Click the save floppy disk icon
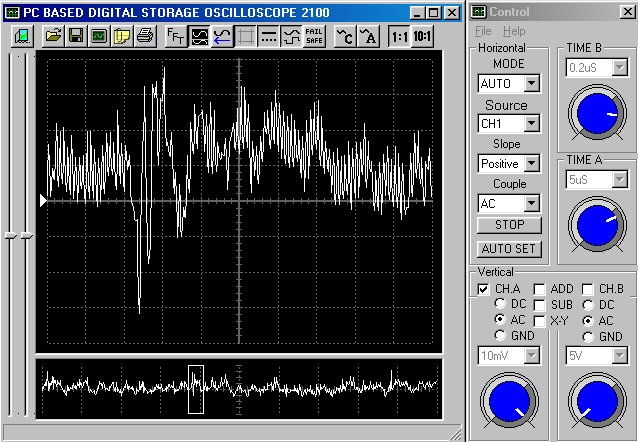Viewport: 638px width, 442px height. pyautogui.click(x=76, y=36)
